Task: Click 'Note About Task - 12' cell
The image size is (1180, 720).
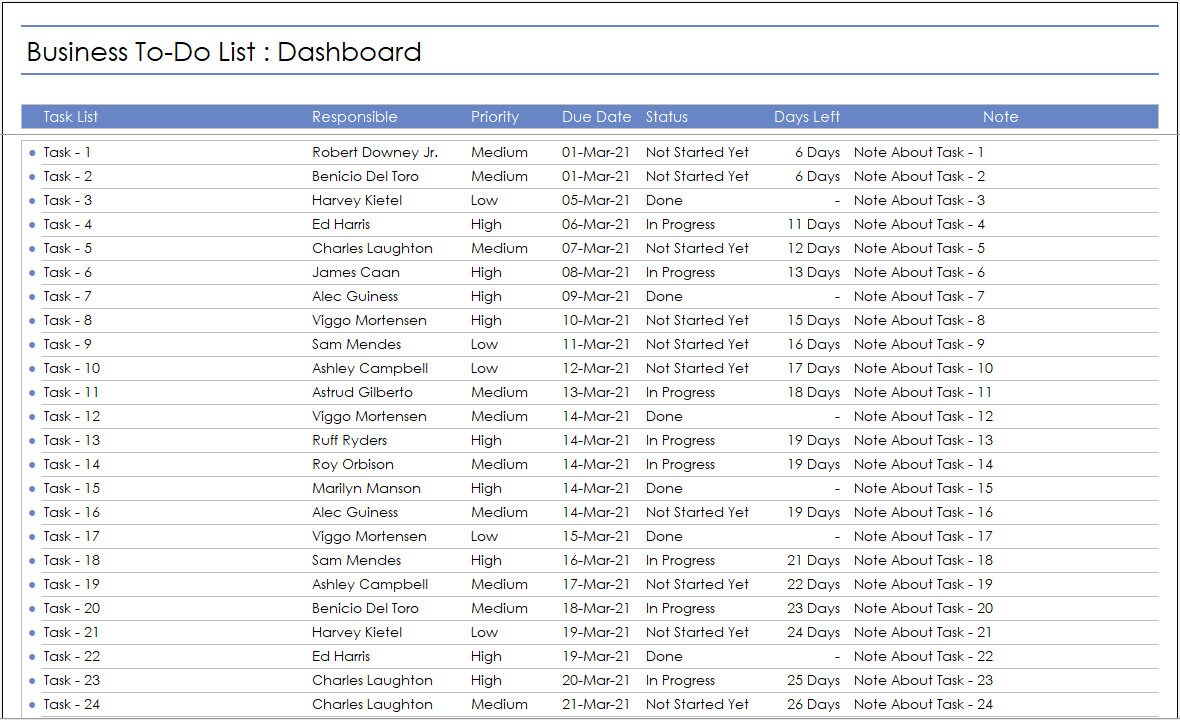Action: tap(923, 416)
